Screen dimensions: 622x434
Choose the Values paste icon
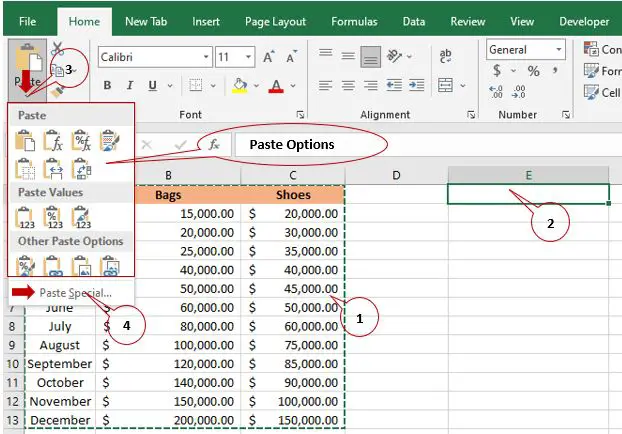point(25,218)
